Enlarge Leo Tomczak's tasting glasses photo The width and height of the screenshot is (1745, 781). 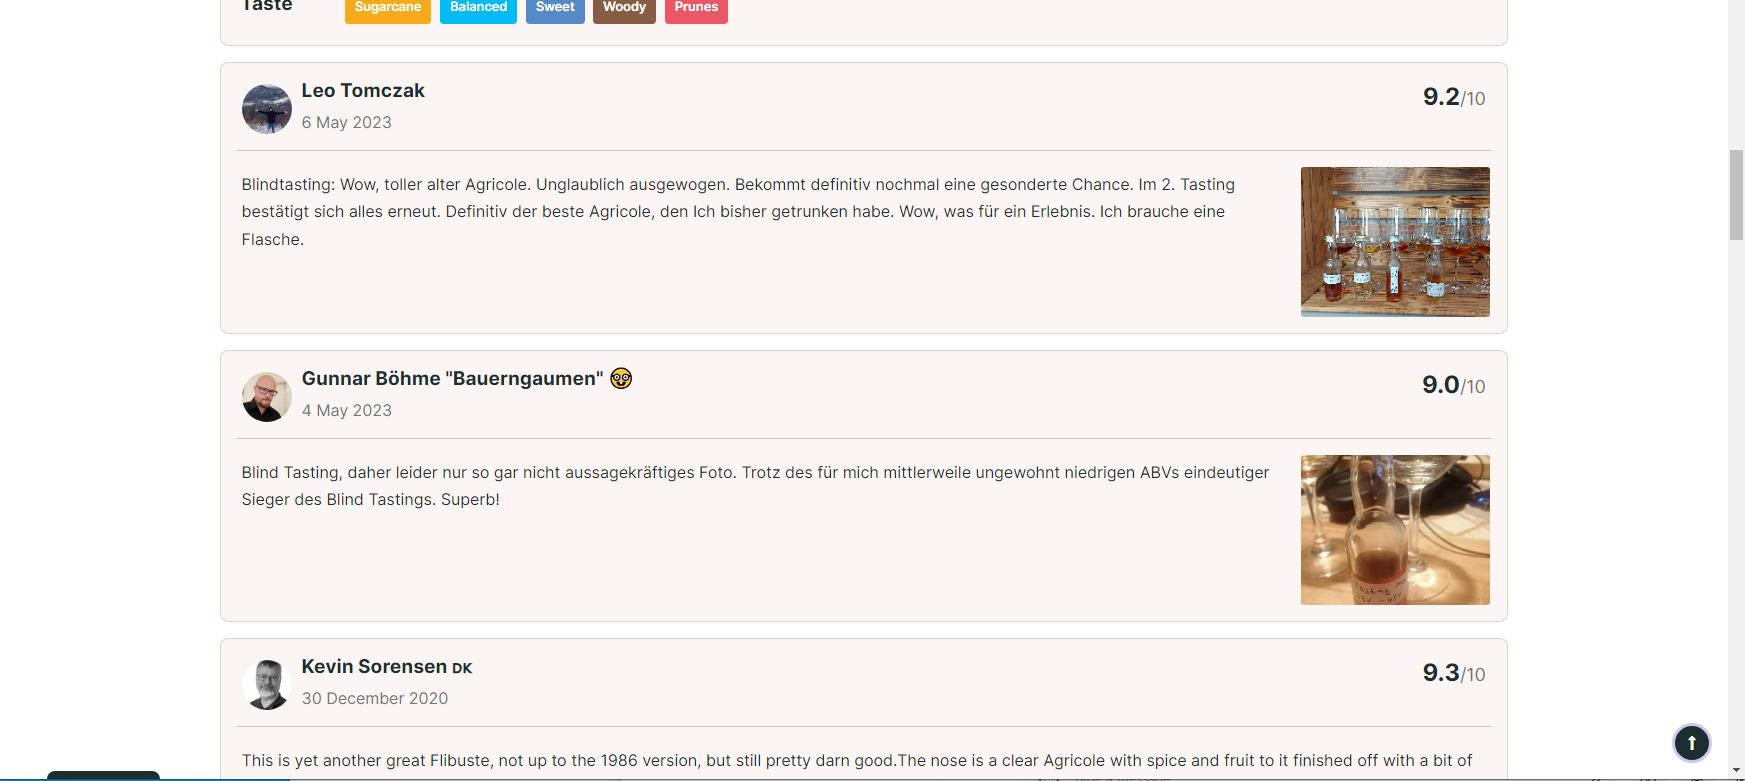pyautogui.click(x=1395, y=242)
